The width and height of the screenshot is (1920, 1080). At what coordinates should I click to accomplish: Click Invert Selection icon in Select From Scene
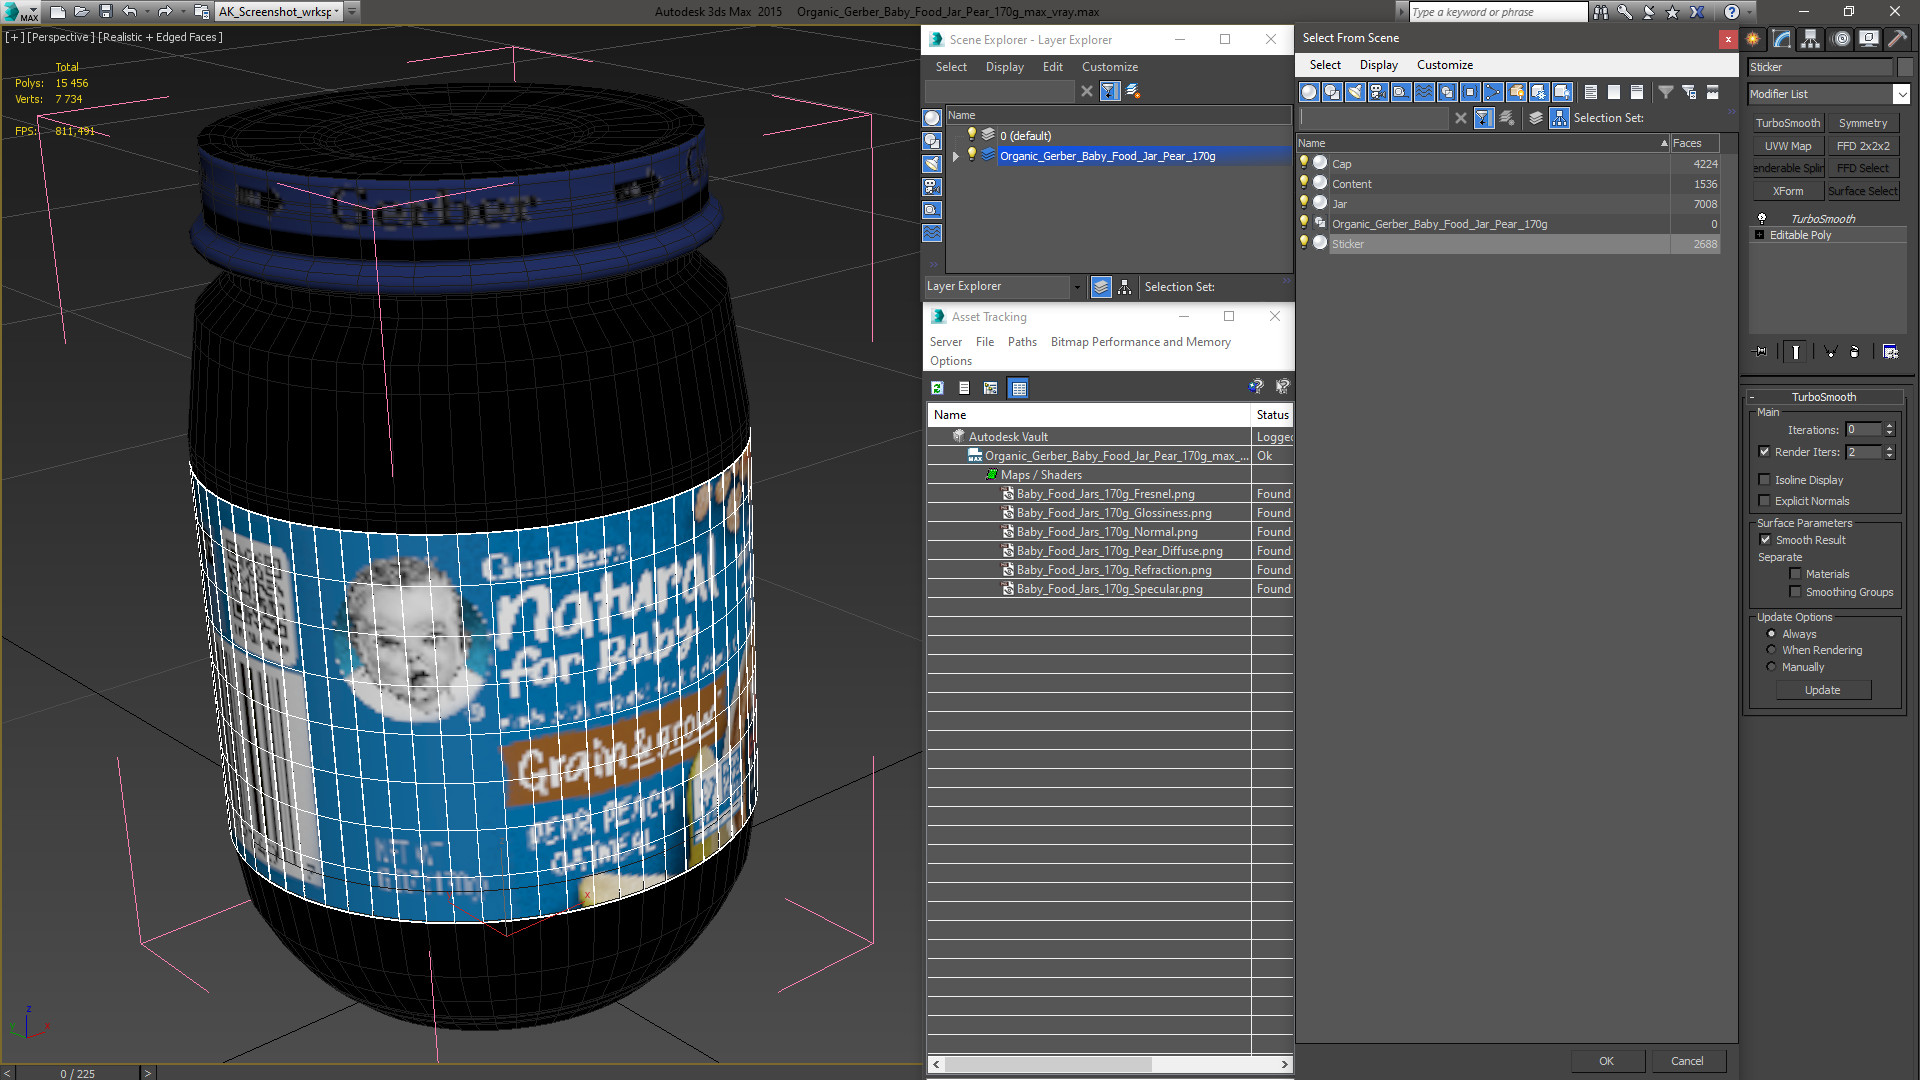pos(1636,92)
